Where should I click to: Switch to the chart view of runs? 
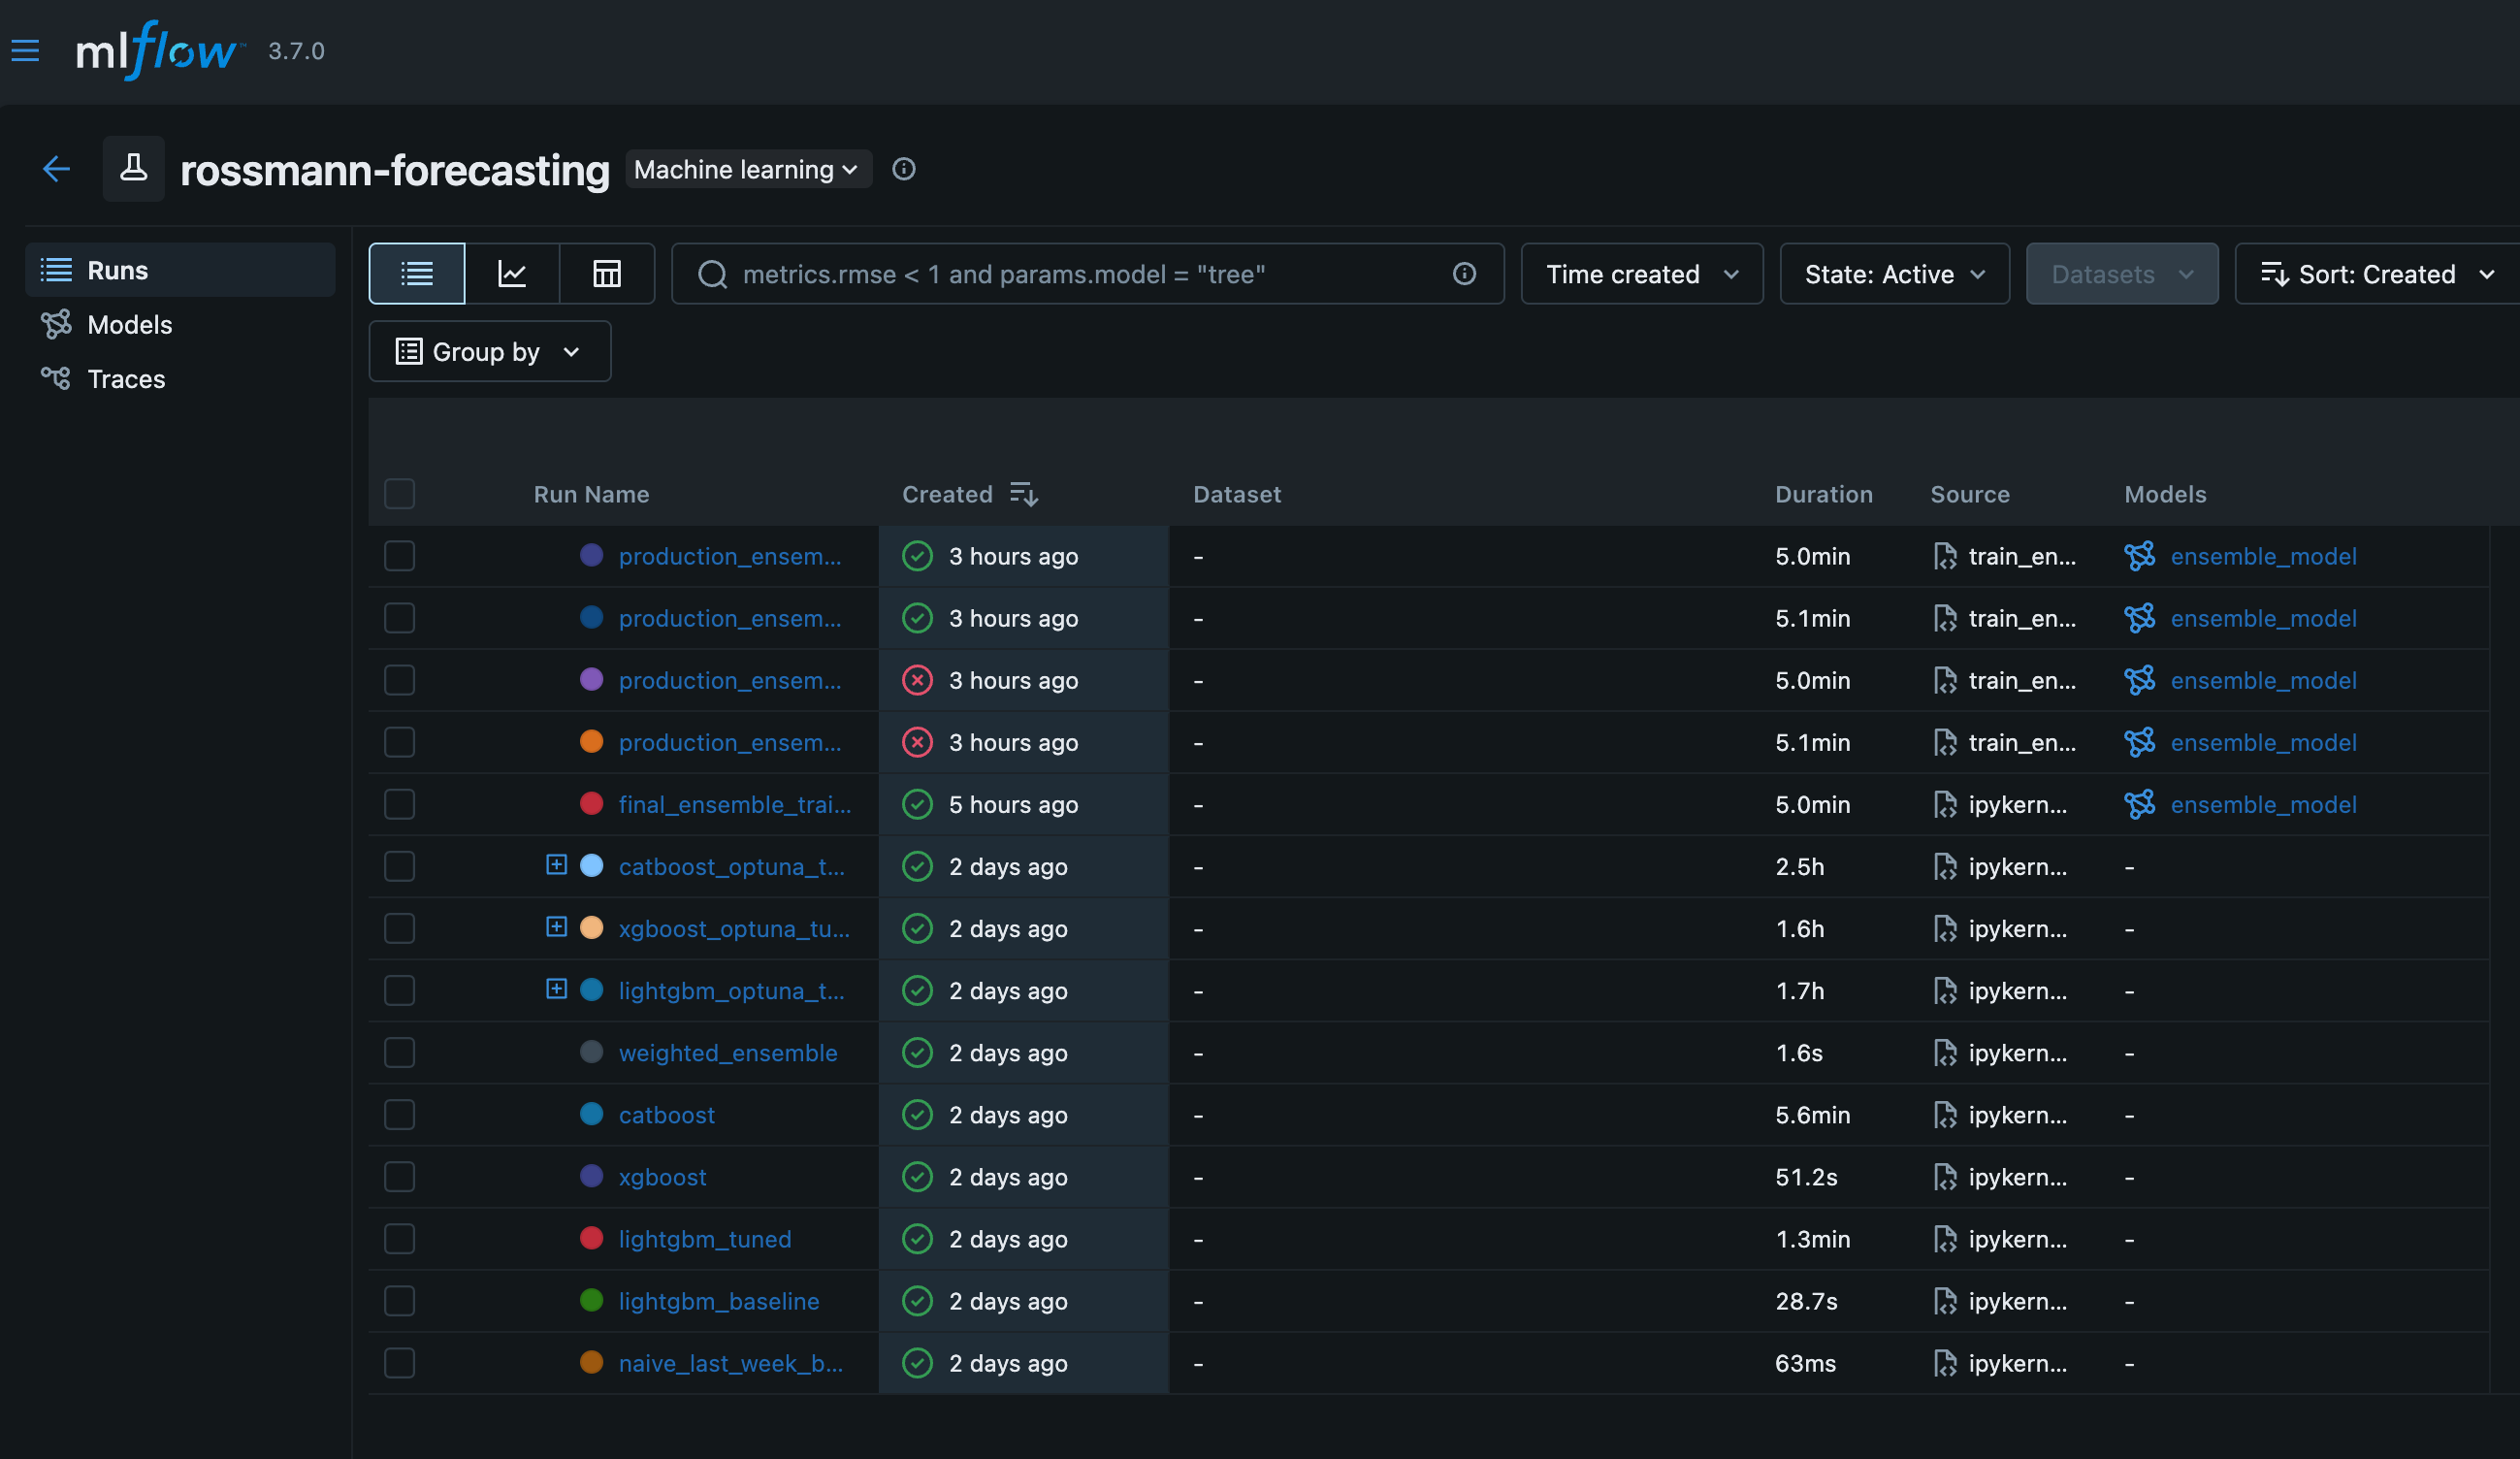click(512, 273)
